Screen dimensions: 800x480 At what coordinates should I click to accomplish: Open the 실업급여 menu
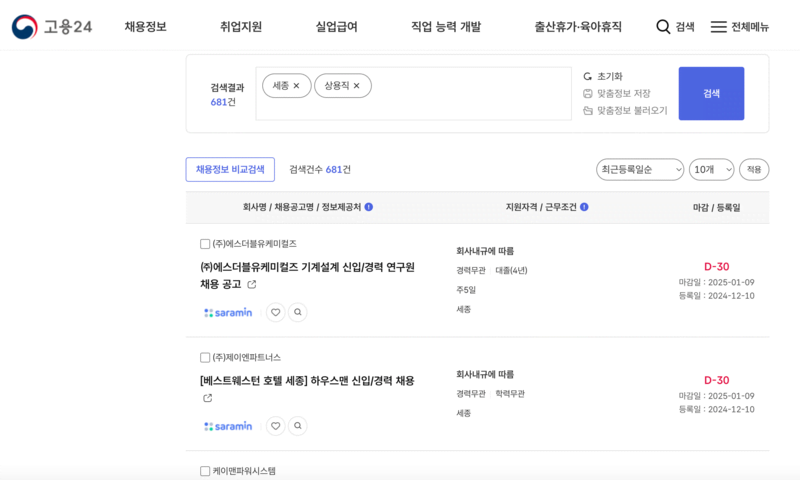(336, 27)
